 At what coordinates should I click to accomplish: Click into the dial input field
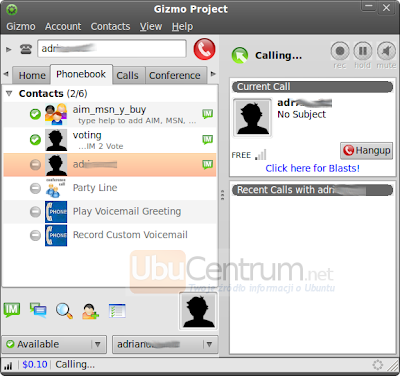point(112,49)
